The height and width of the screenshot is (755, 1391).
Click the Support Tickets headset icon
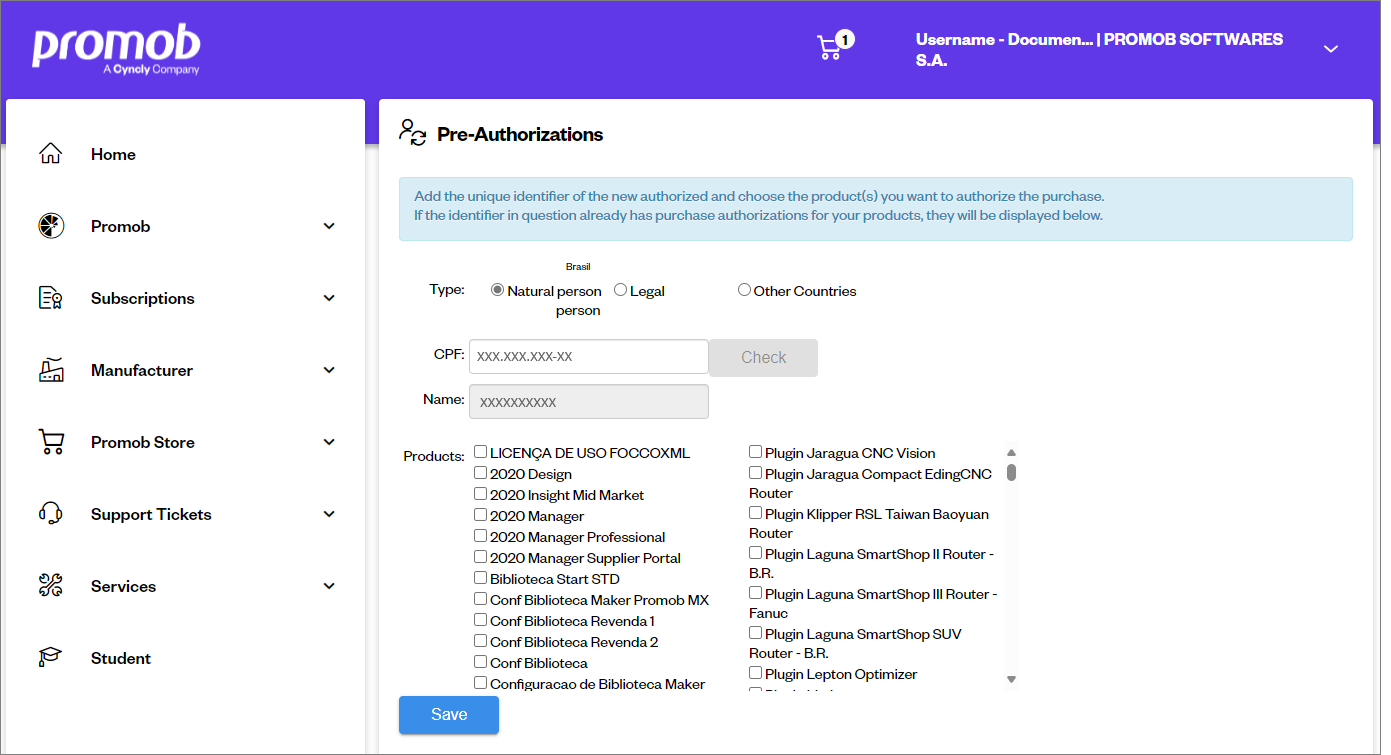(x=50, y=514)
